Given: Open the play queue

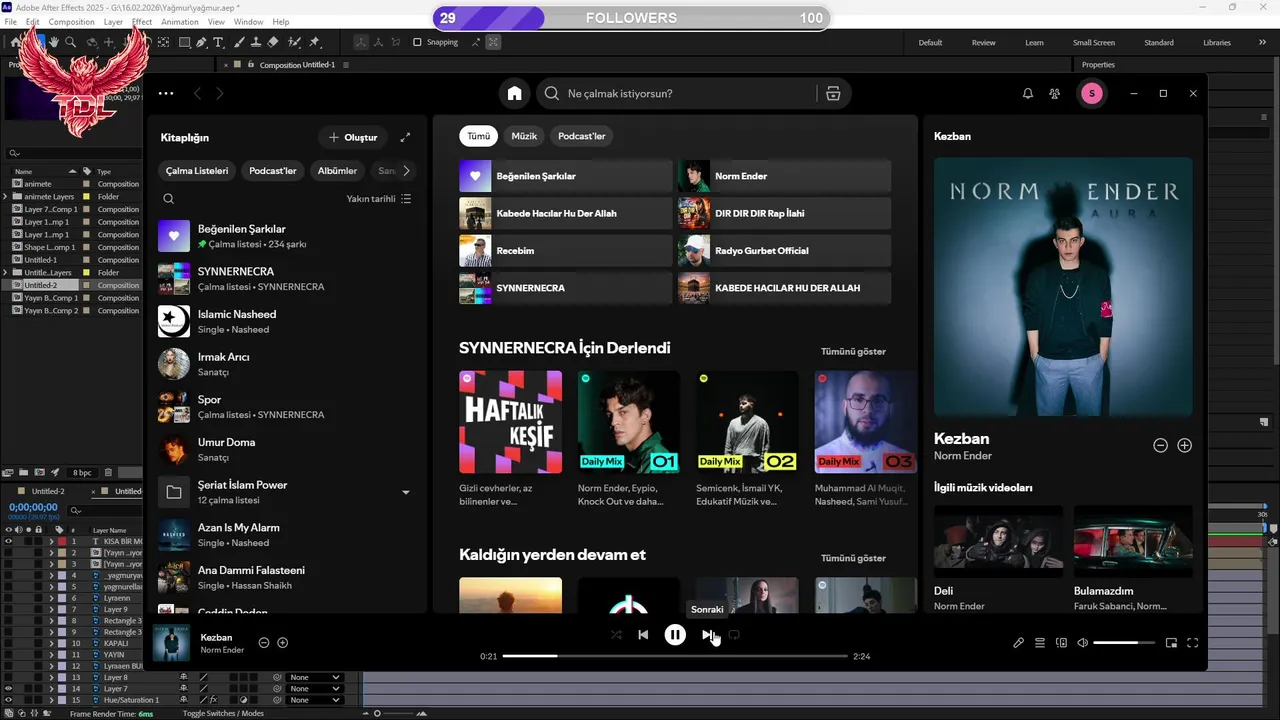Looking at the screenshot, I should point(1040,643).
